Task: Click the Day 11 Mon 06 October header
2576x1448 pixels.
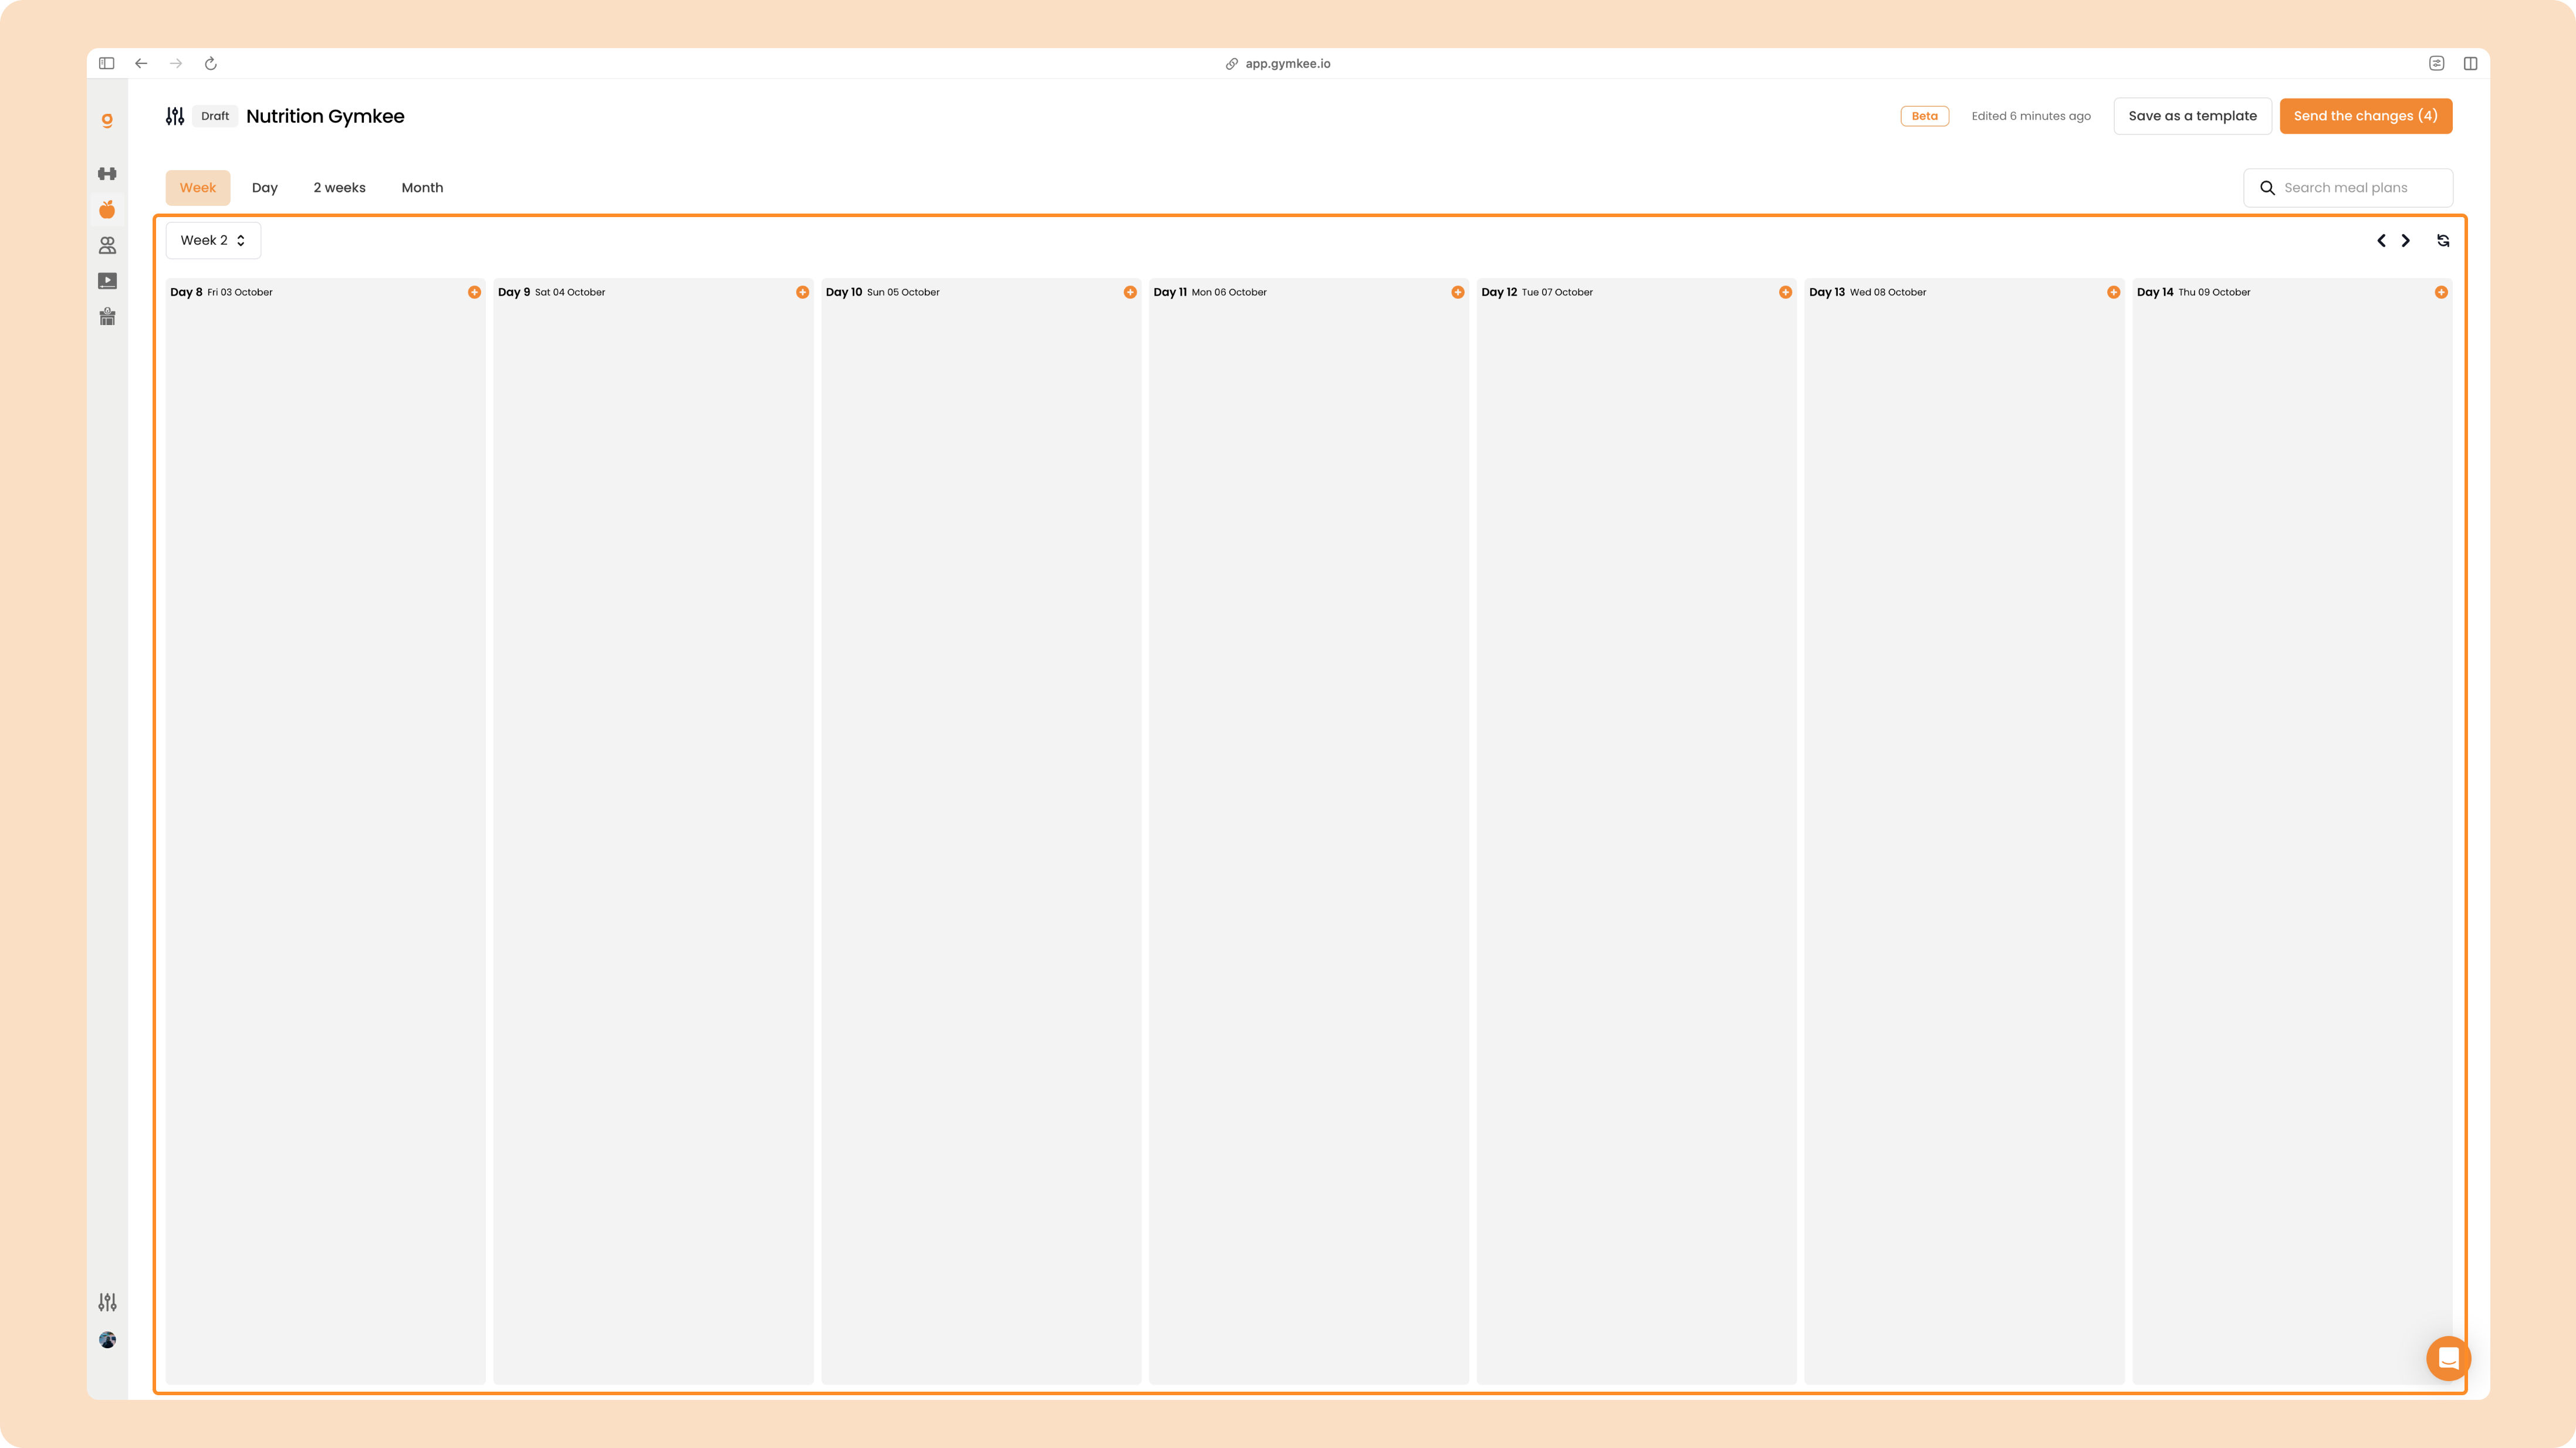Action: pos(1210,292)
